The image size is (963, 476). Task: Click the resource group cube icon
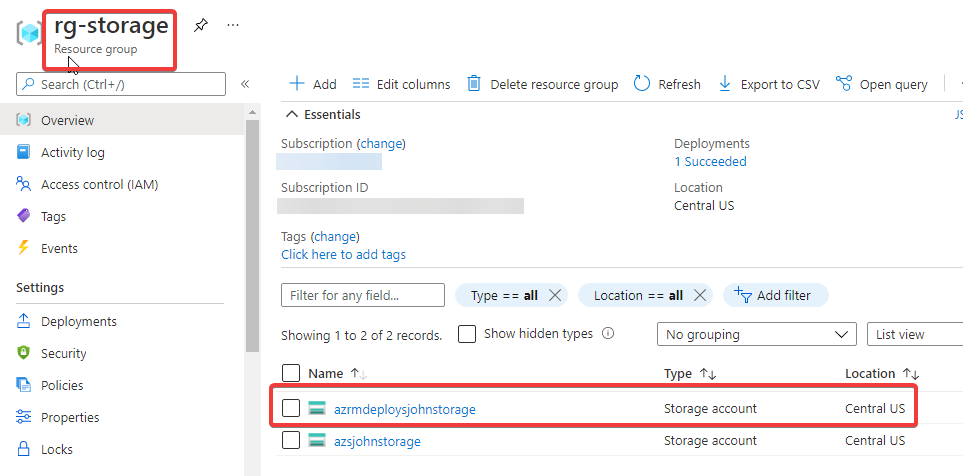click(x=29, y=33)
